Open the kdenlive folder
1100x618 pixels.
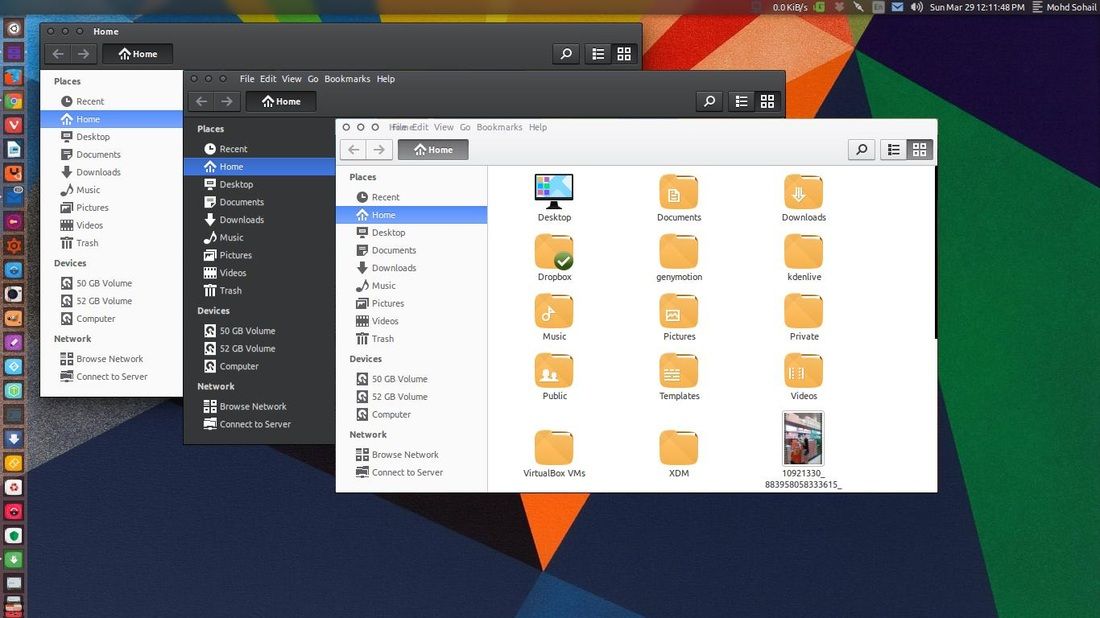[x=804, y=254]
